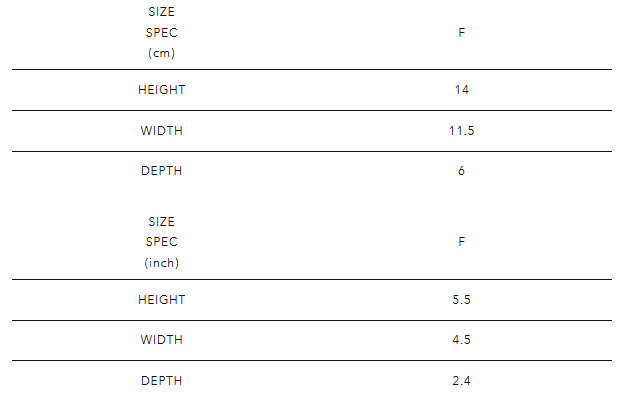630x402 pixels.
Task: Select the depth value 2.4
Action: point(462,381)
